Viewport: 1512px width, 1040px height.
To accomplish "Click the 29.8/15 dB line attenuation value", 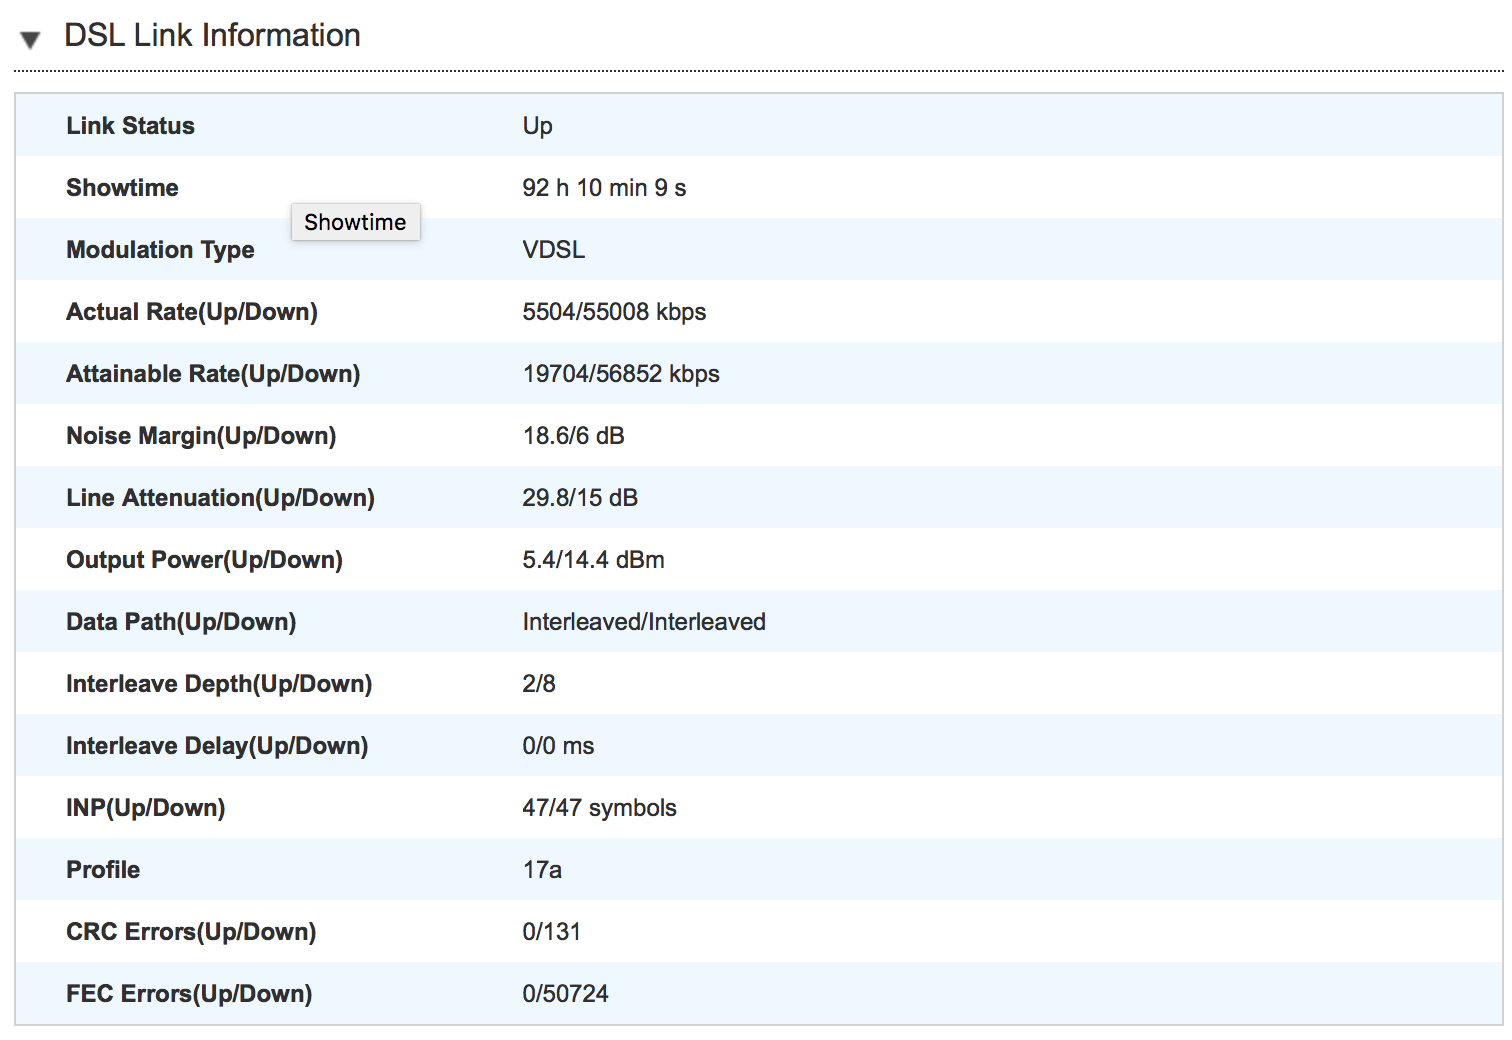I will [x=579, y=498].
